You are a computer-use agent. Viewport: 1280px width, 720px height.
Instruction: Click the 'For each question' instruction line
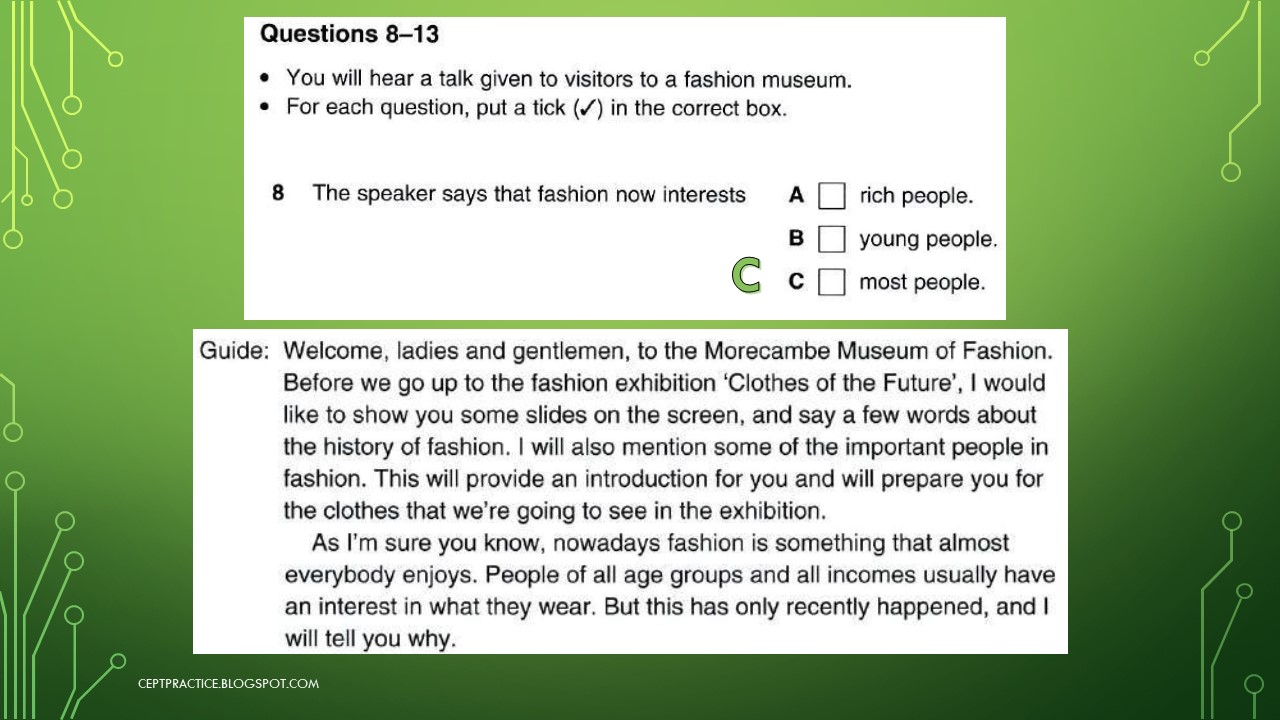536,108
